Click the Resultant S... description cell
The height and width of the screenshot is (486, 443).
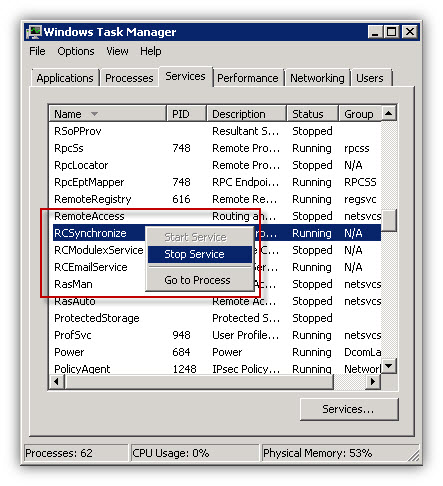point(246,131)
